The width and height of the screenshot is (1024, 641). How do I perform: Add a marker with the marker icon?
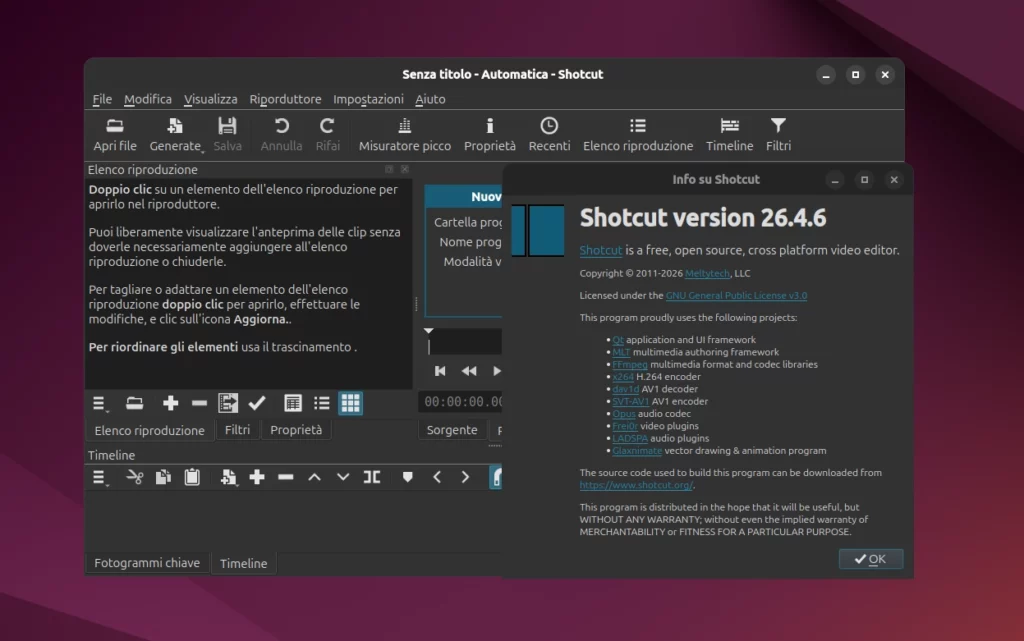pos(408,477)
